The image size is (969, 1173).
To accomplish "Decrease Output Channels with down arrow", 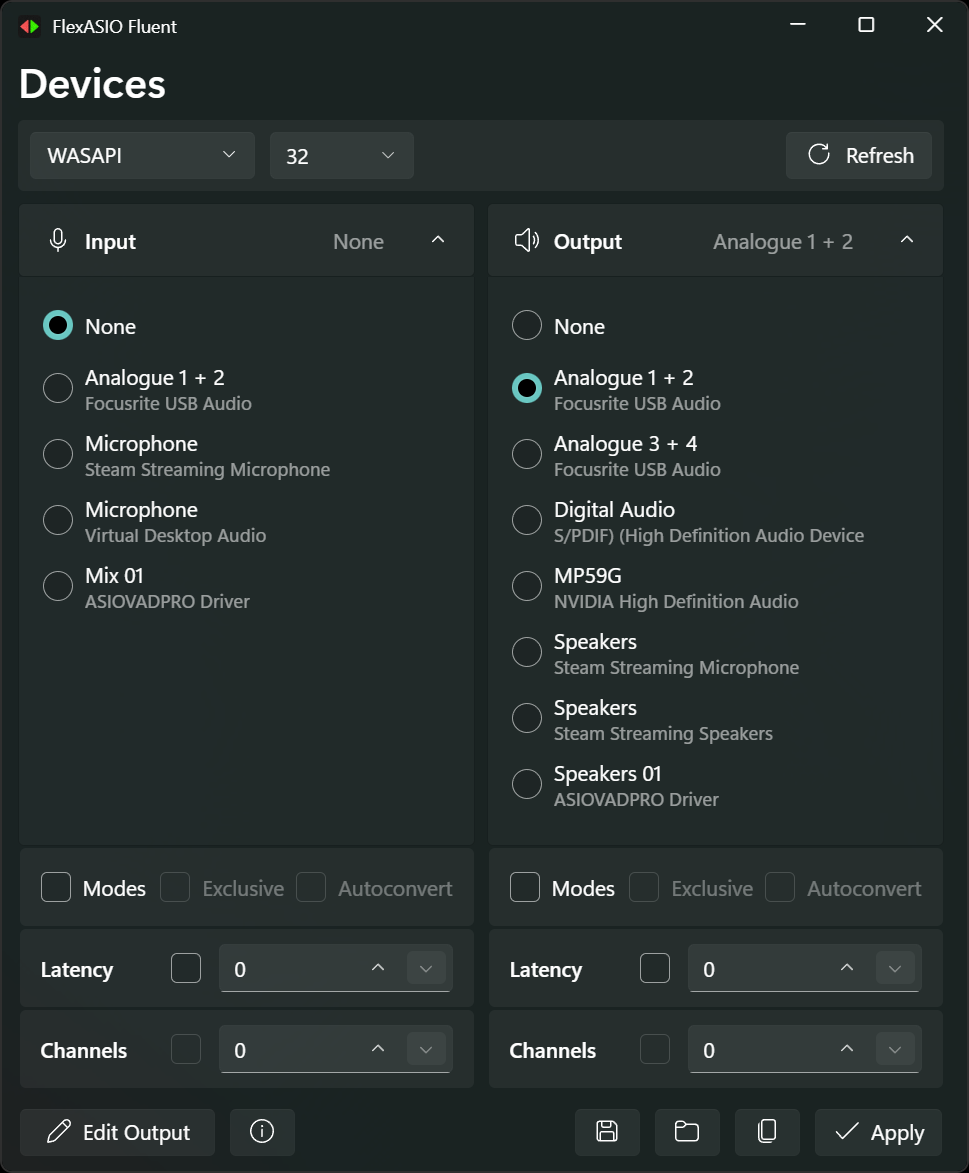I will (895, 1049).
